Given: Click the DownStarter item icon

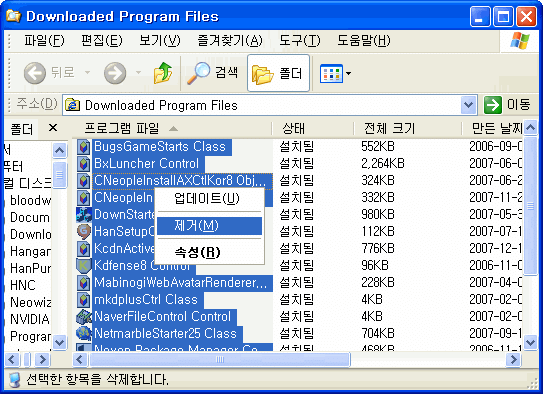Looking at the screenshot, I should click(83, 214).
